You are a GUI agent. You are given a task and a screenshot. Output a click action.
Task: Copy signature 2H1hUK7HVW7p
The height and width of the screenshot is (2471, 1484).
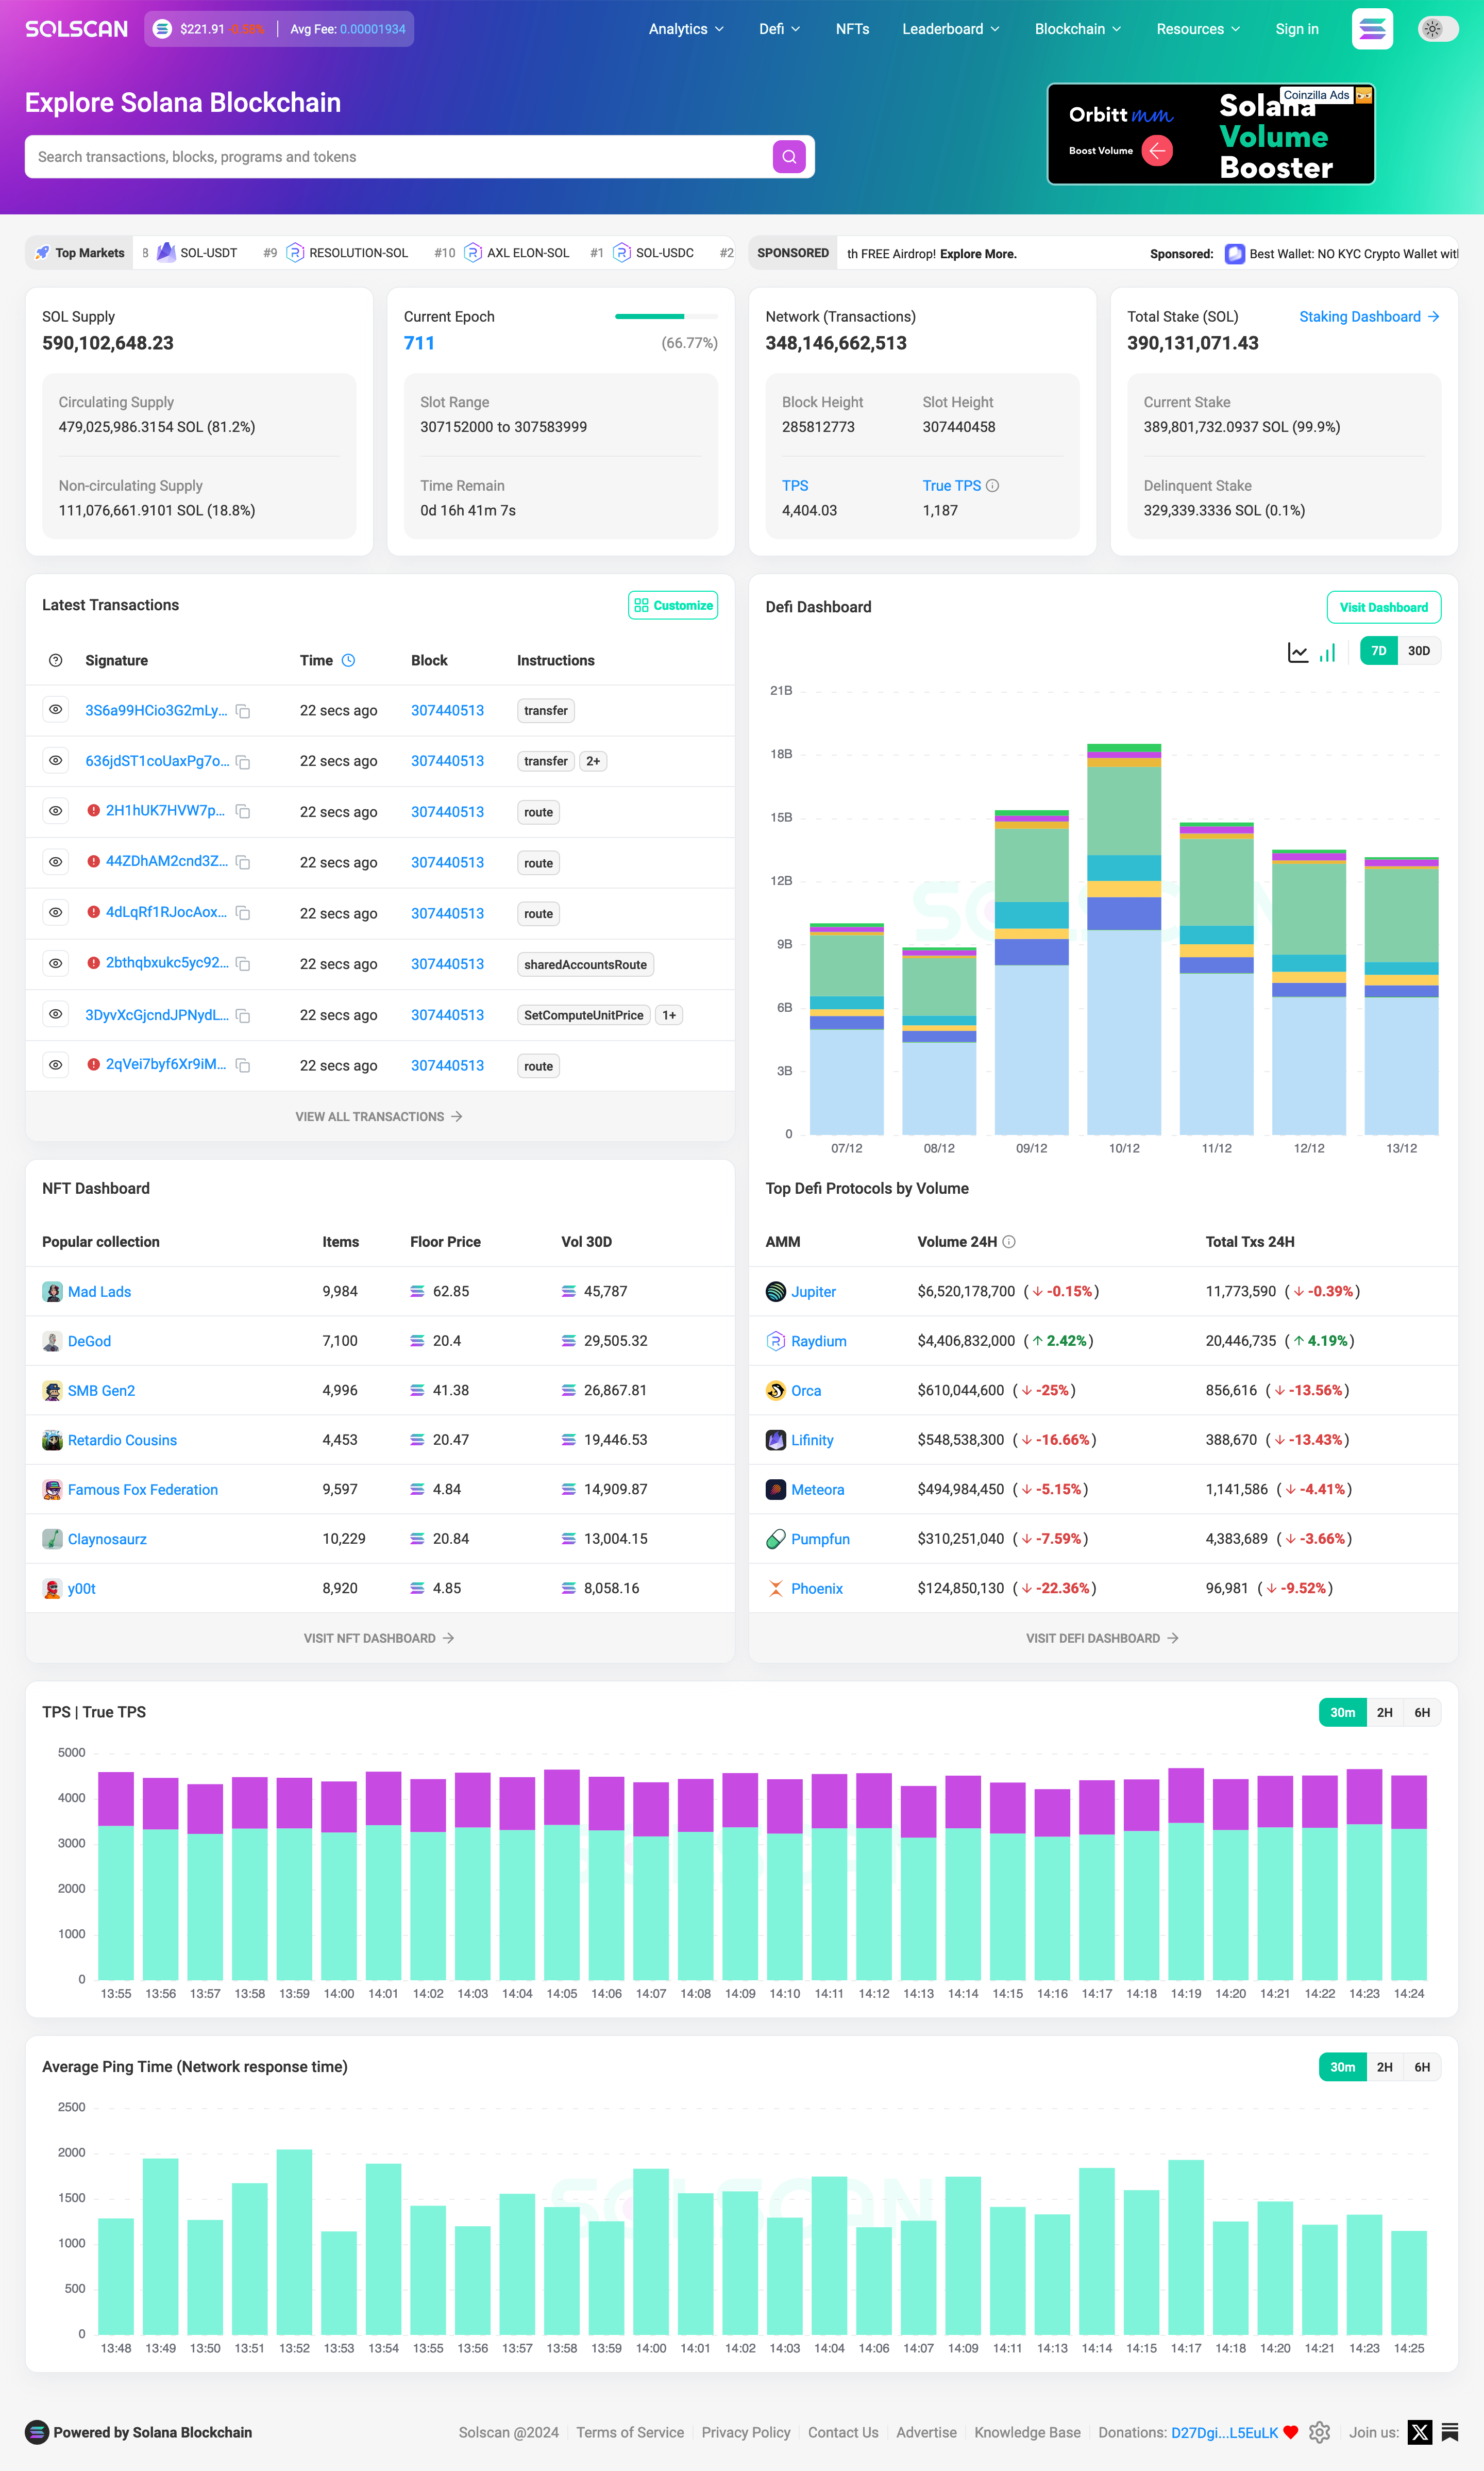click(x=243, y=812)
